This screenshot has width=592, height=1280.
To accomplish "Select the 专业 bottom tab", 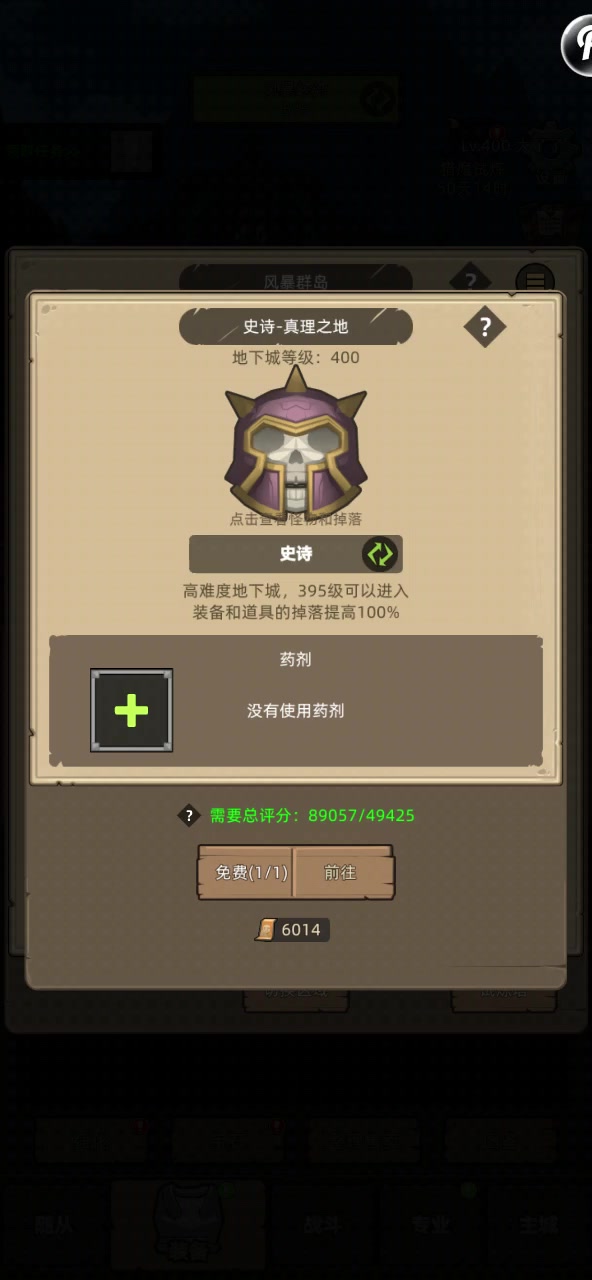I will [430, 1224].
